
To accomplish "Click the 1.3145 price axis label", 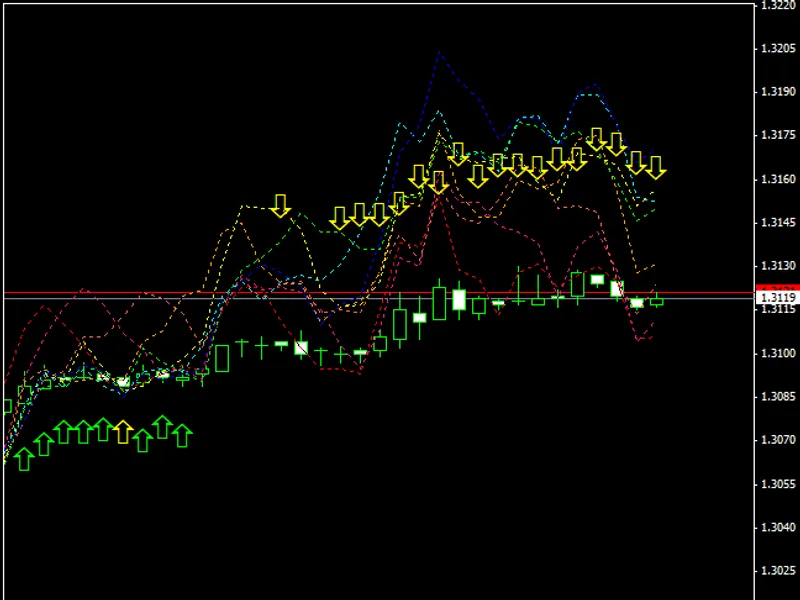I will (778, 222).
